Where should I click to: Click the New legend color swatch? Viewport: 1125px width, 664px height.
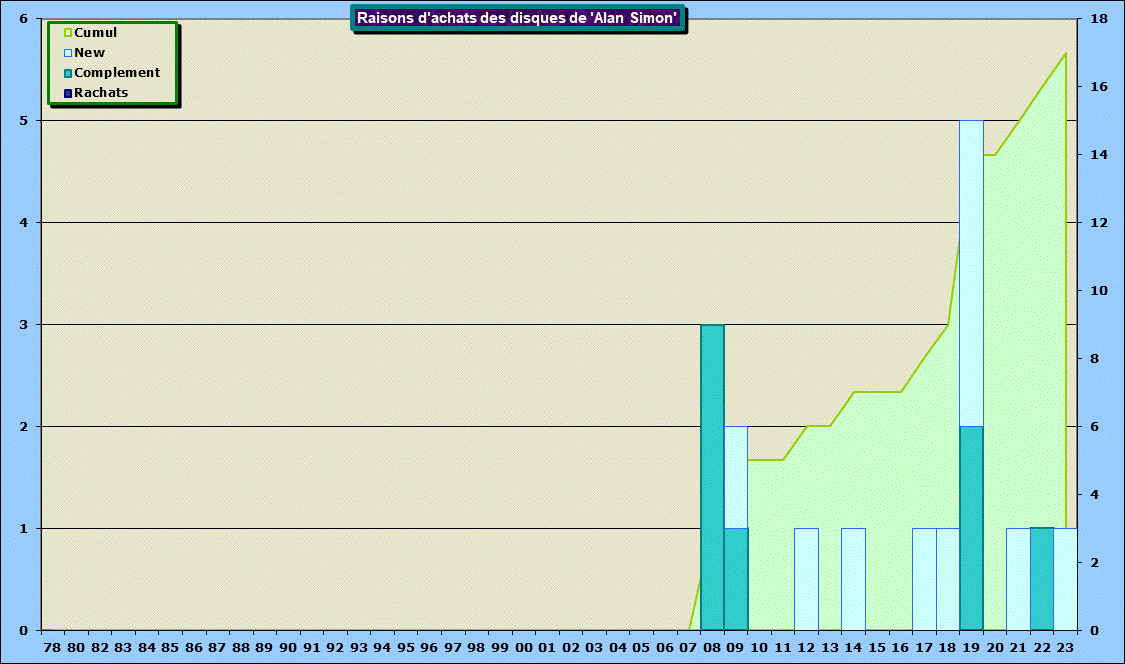point(68,53)
